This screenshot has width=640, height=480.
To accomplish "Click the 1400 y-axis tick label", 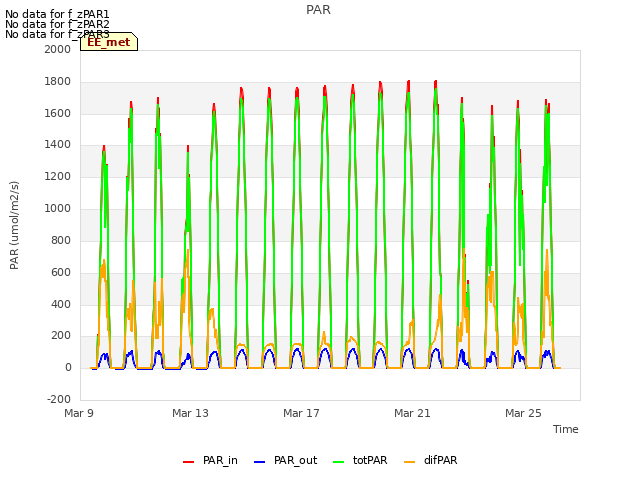I will tap(58, 144).
